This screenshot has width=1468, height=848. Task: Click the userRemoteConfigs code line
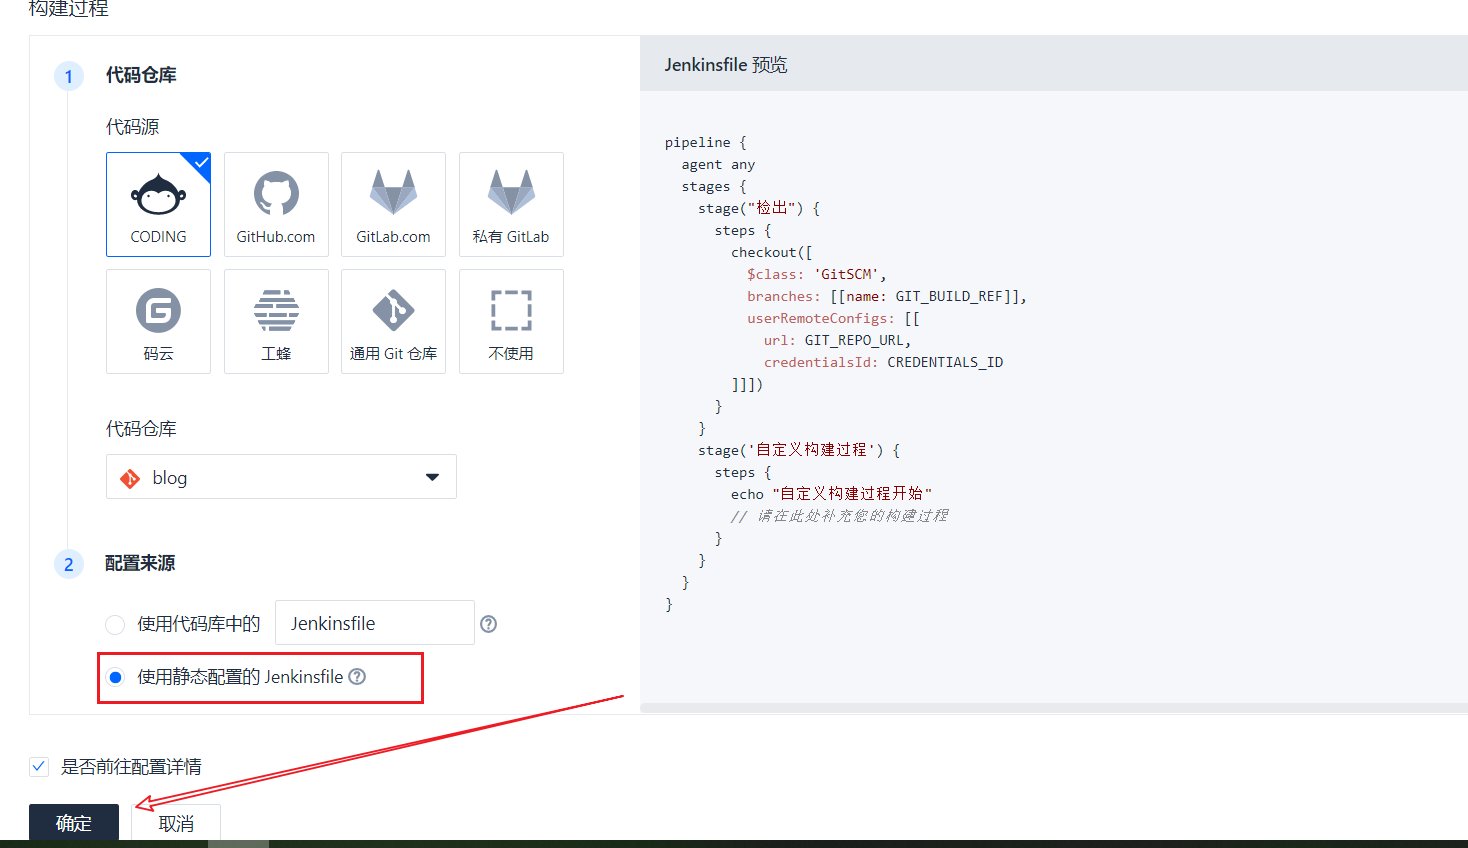[833, 318]
